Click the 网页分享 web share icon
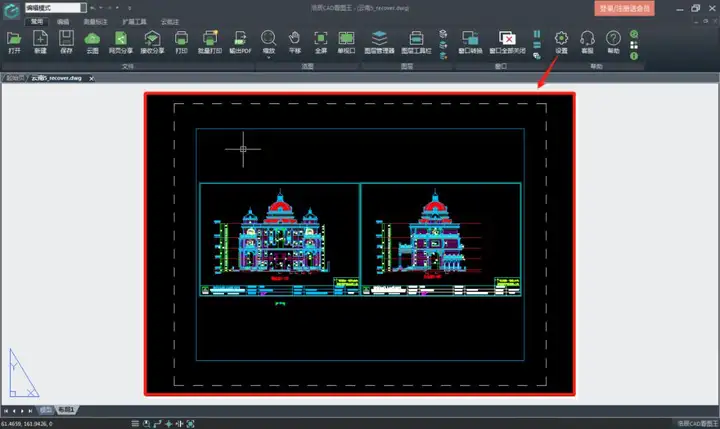 (121, 39)
